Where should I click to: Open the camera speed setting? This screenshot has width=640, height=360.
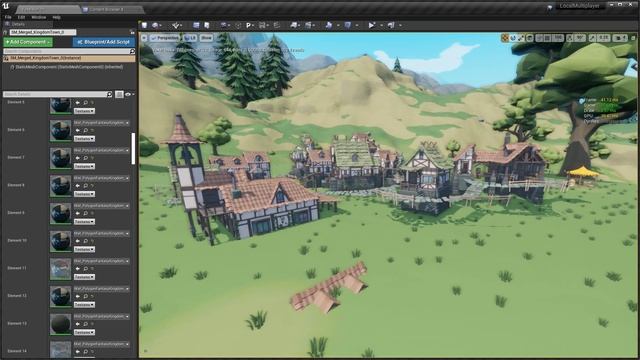coord(620,38)
